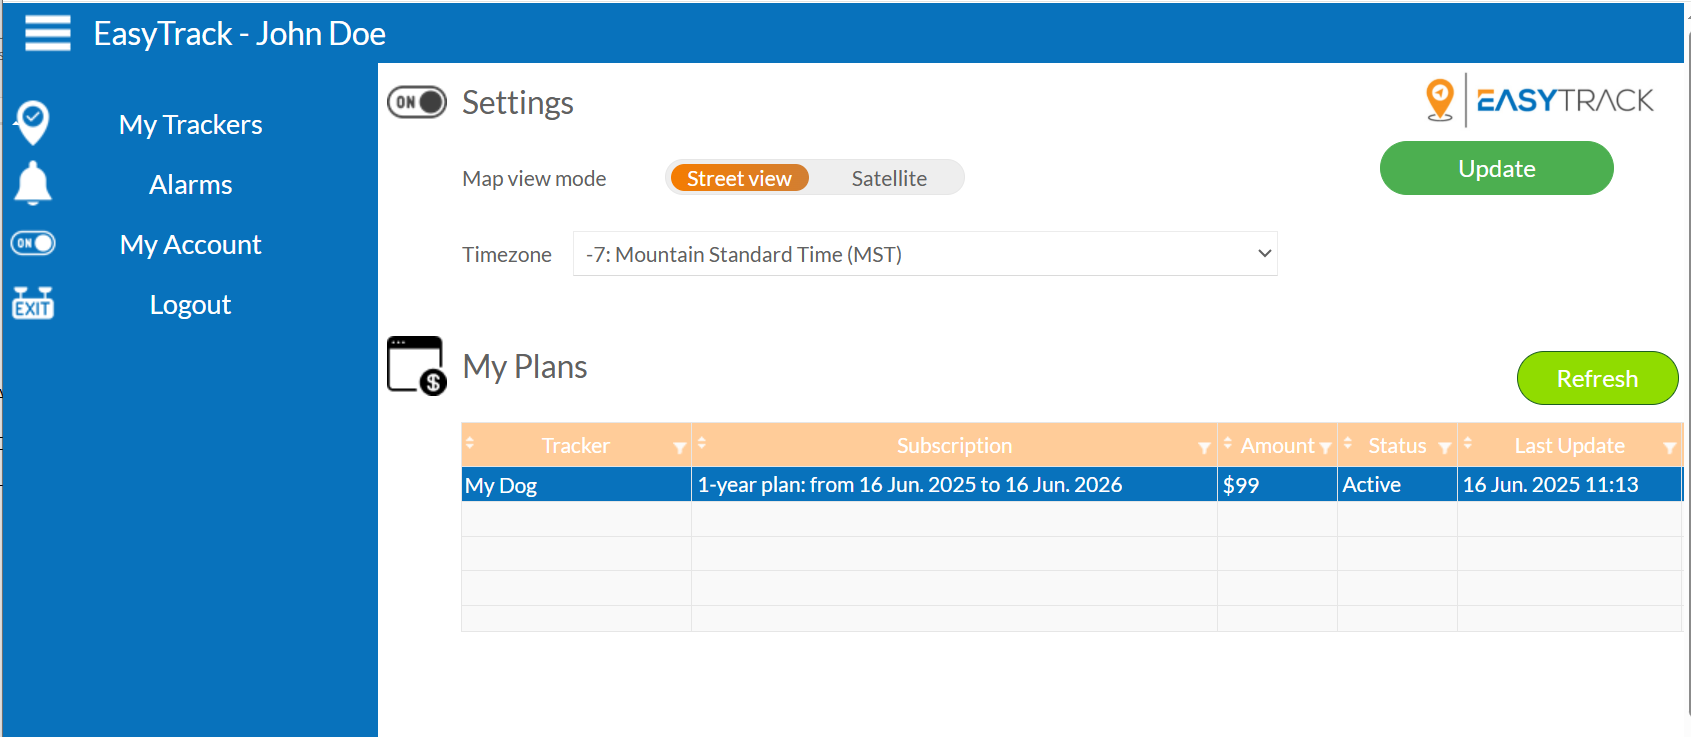This screenshot has height=737, width=1691.
Task: Open the Subscription column filter
Action: [1205, 448]
